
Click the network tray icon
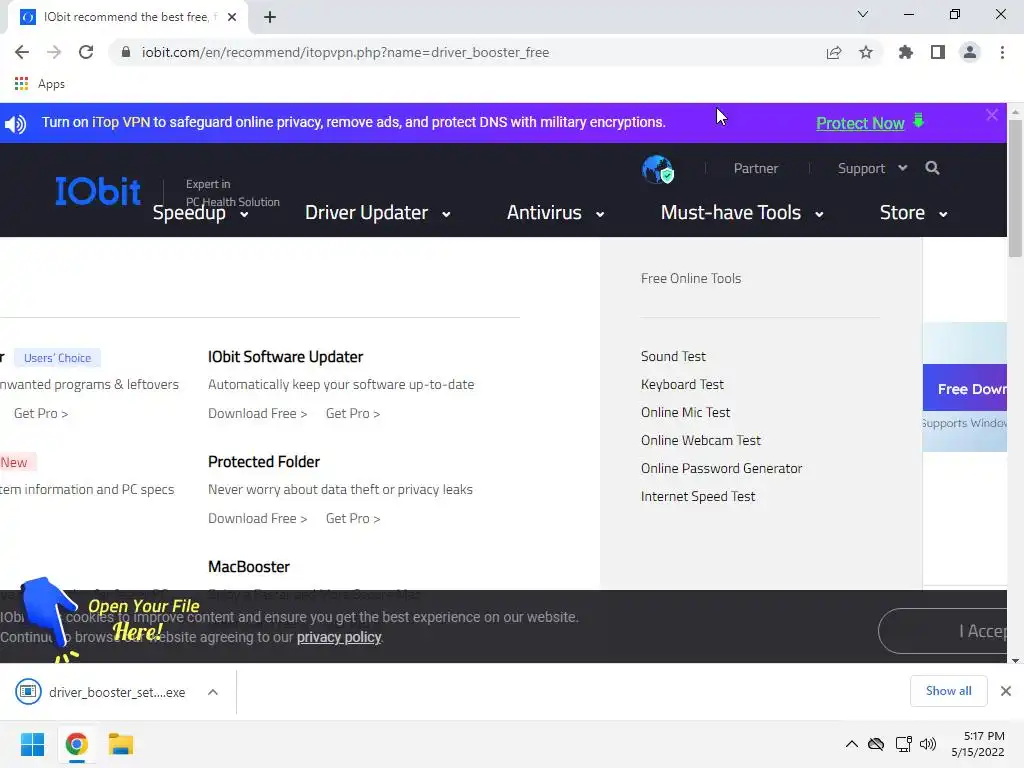pos(904,744)
